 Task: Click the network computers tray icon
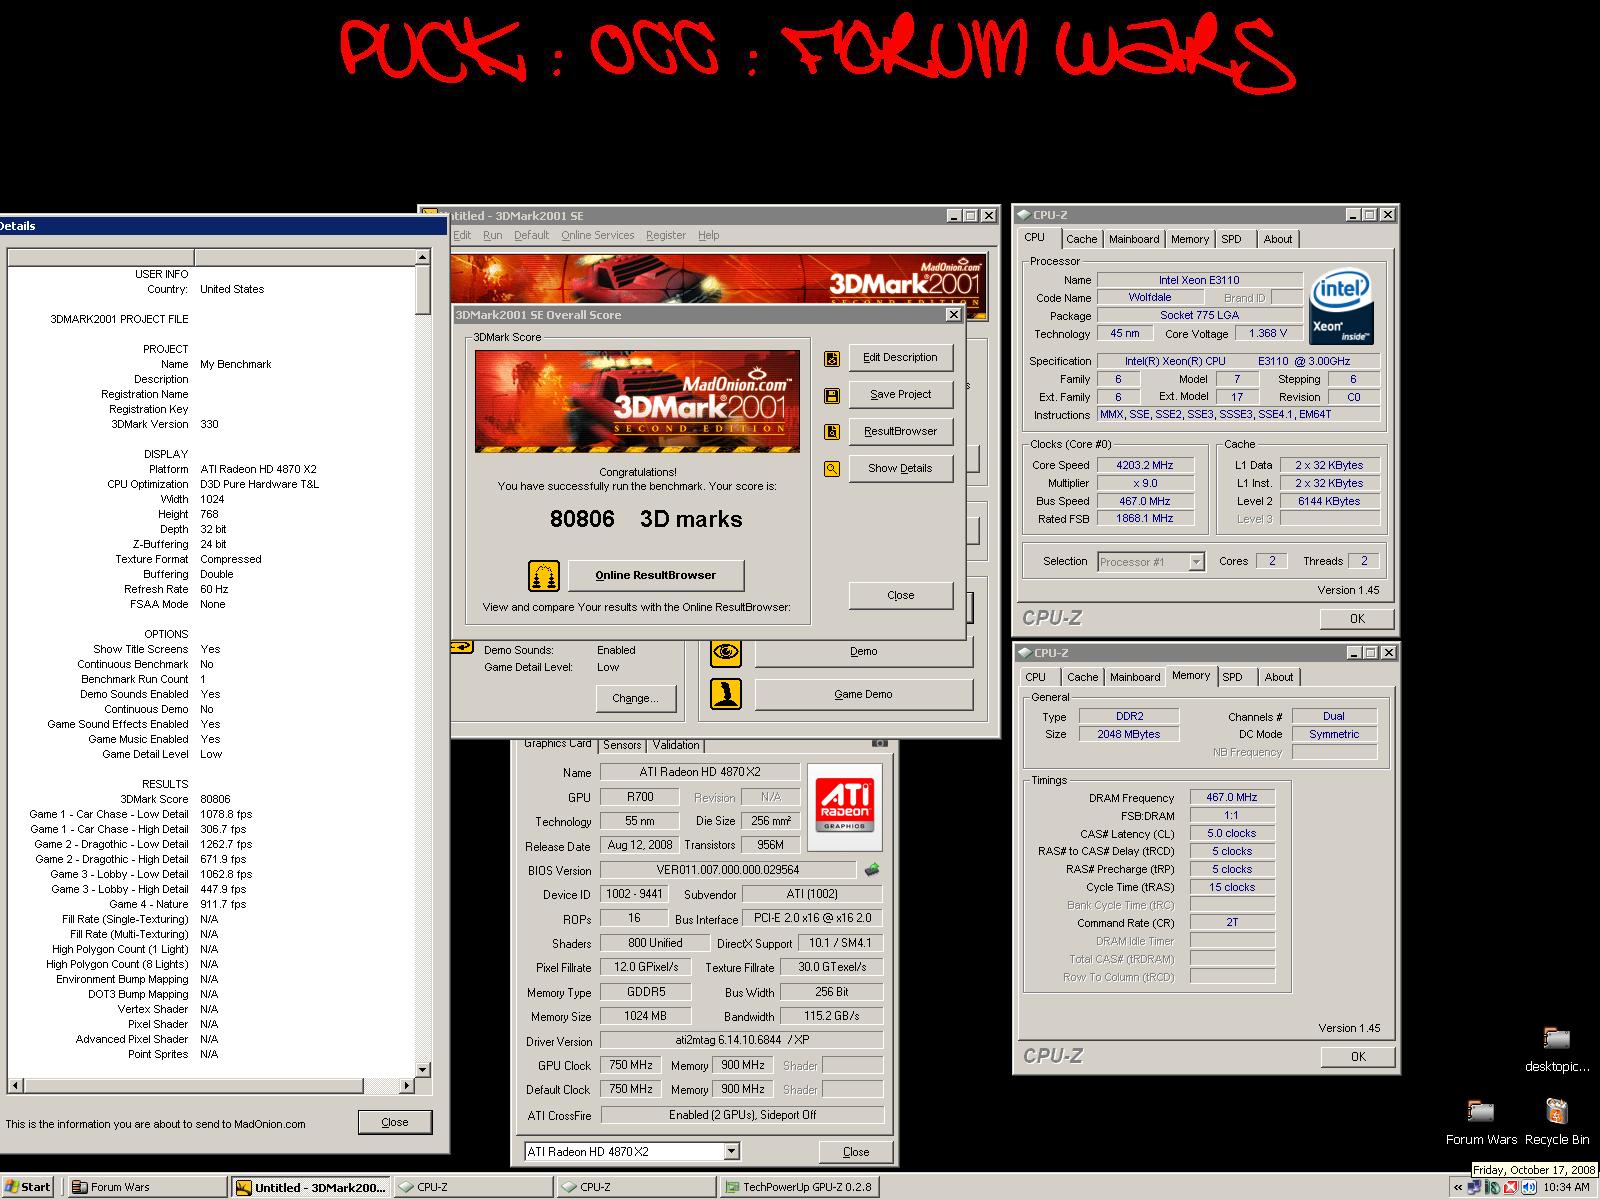click(x=1475, y=1187)
